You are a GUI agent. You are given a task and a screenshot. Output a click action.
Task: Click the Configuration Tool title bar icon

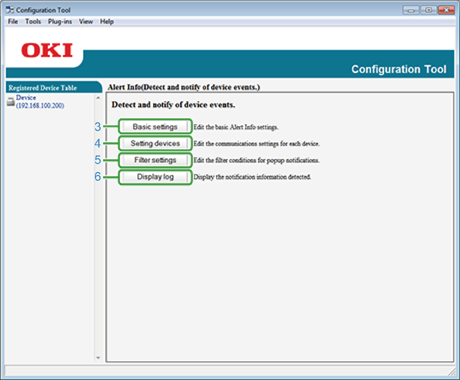point(10,10)
